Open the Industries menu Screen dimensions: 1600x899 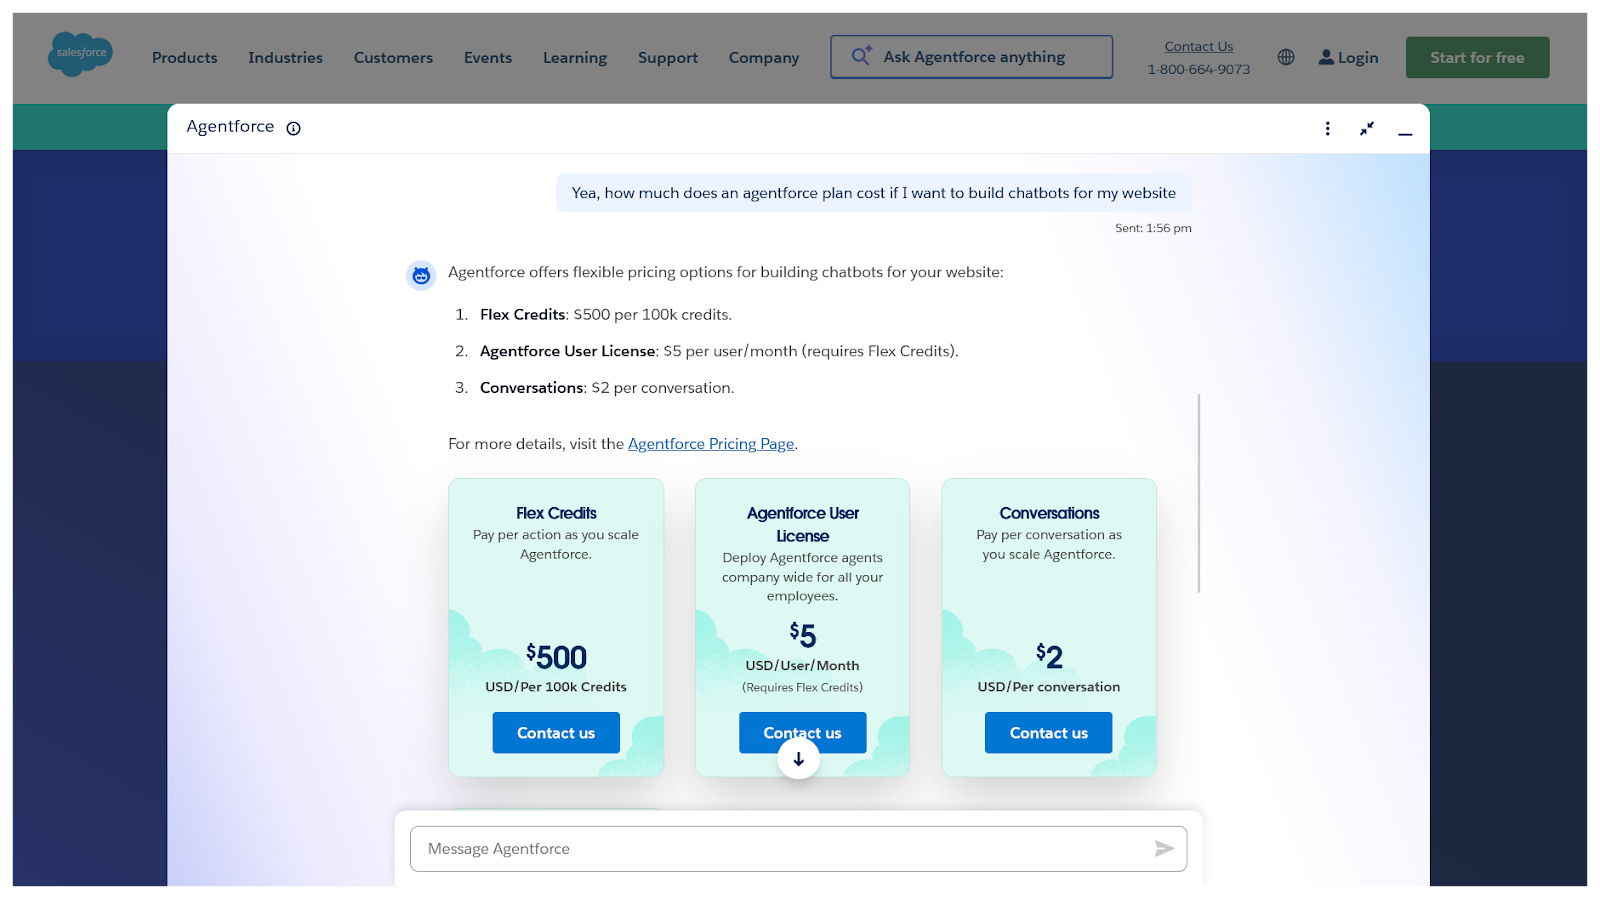(x=285, y=58)
